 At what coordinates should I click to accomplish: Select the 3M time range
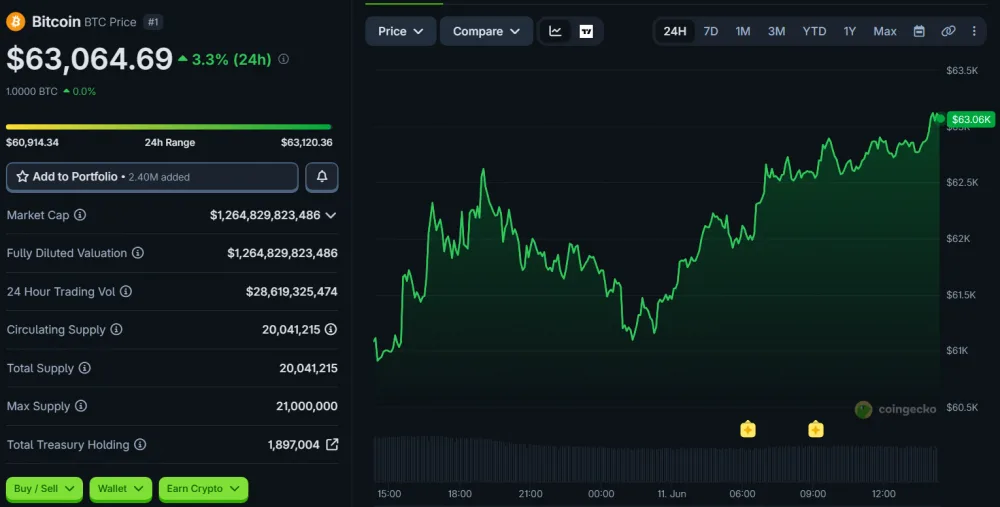click(776, 31)
